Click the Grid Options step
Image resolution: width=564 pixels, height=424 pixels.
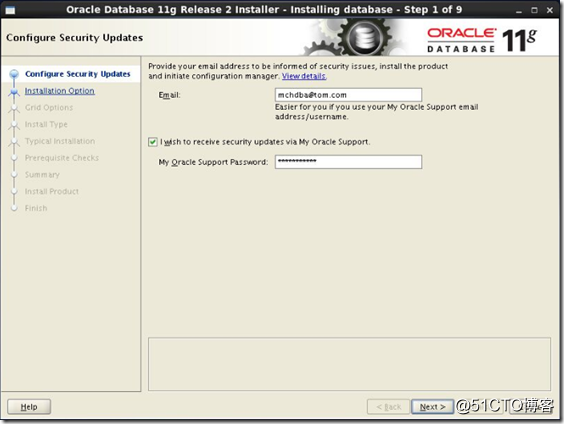pyautogui.click(x=49, y=108)
